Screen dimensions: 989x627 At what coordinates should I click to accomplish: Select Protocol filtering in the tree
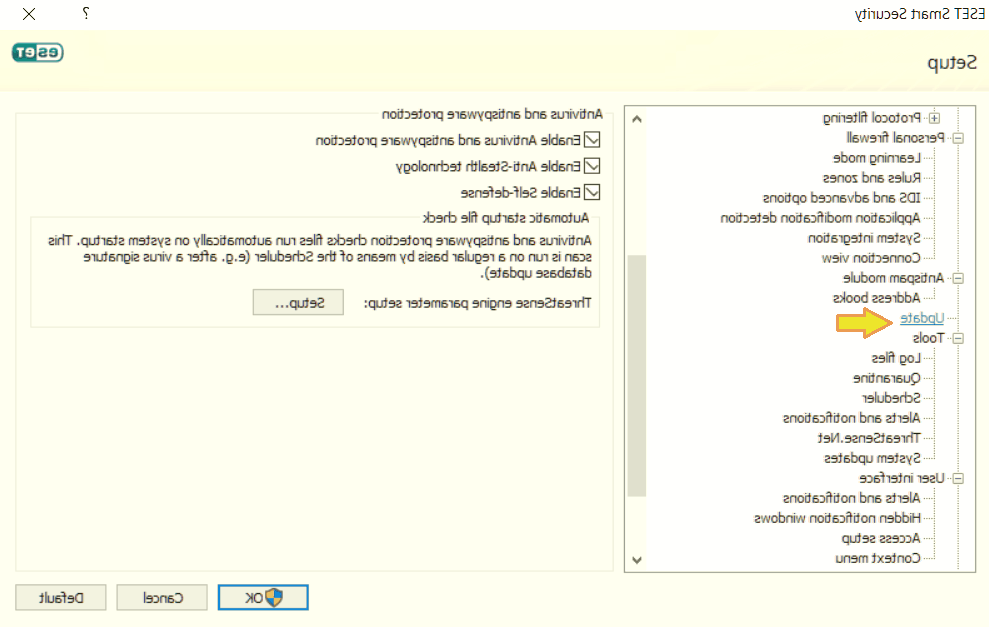[x=872, y=118]
